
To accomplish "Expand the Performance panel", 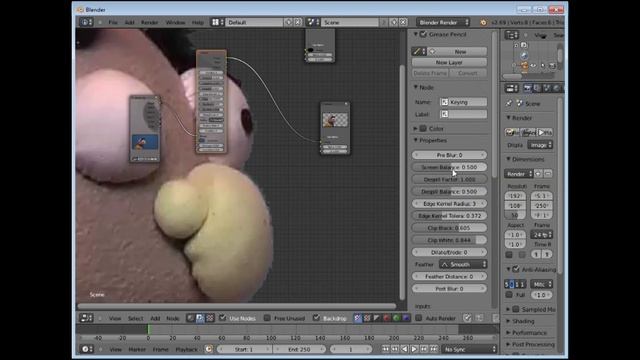I will (509, 333).
